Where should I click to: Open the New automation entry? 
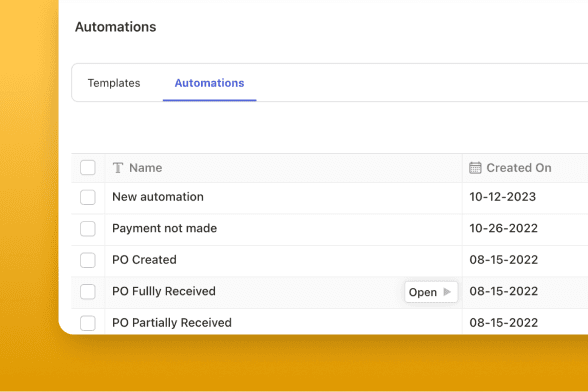coord(158,197)
